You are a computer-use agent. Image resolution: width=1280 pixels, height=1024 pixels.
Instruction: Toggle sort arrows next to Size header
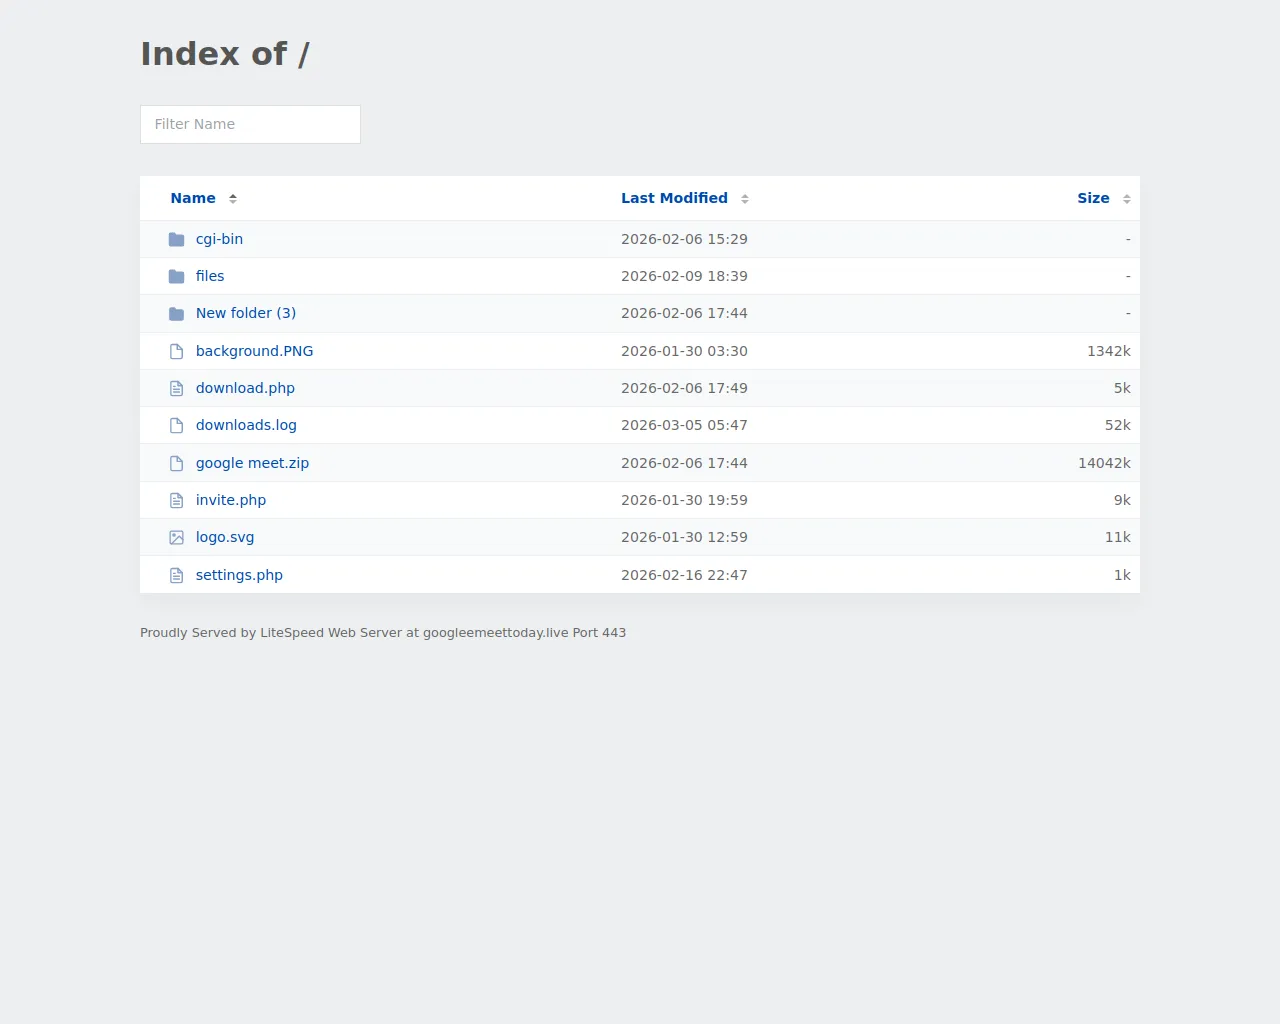point(1127,199)
